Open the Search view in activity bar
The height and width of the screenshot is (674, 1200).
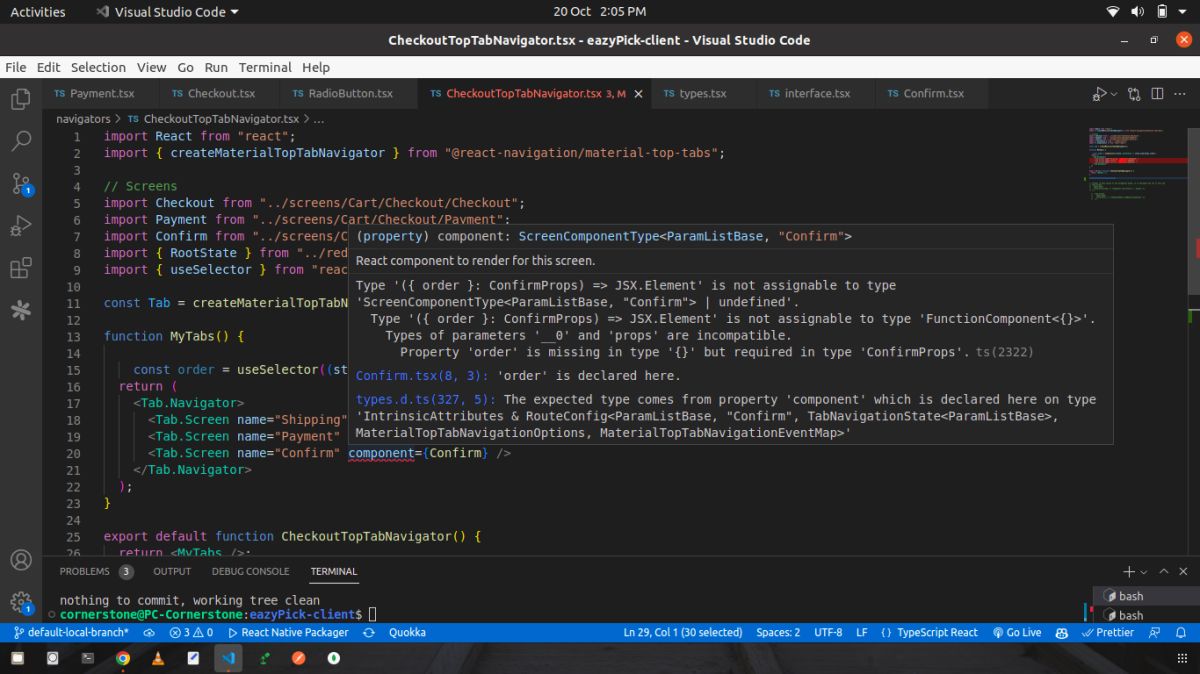pos(20,141)
